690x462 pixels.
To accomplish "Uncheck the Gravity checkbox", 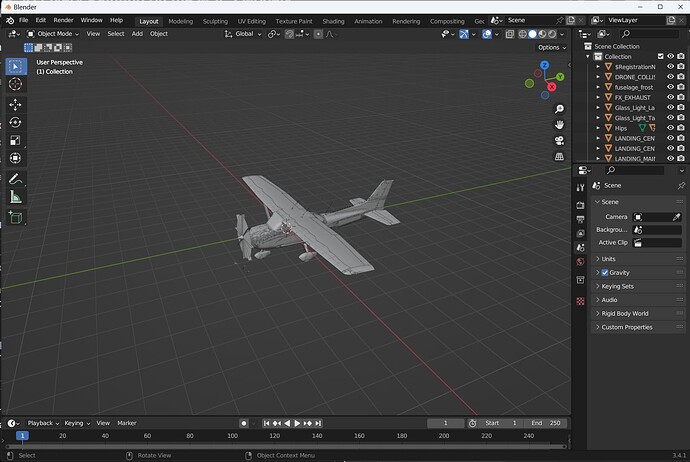I will [605, 273].
